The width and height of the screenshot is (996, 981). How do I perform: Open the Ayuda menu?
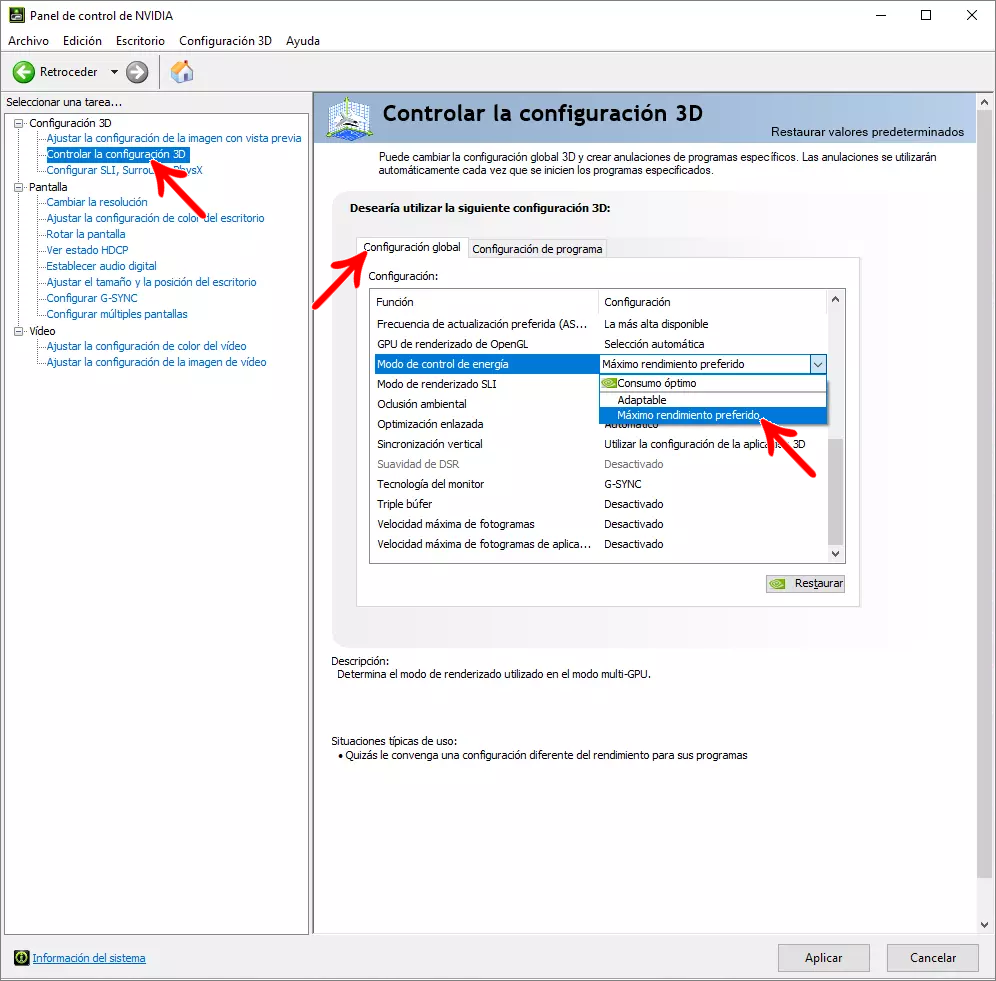point(303,41)
